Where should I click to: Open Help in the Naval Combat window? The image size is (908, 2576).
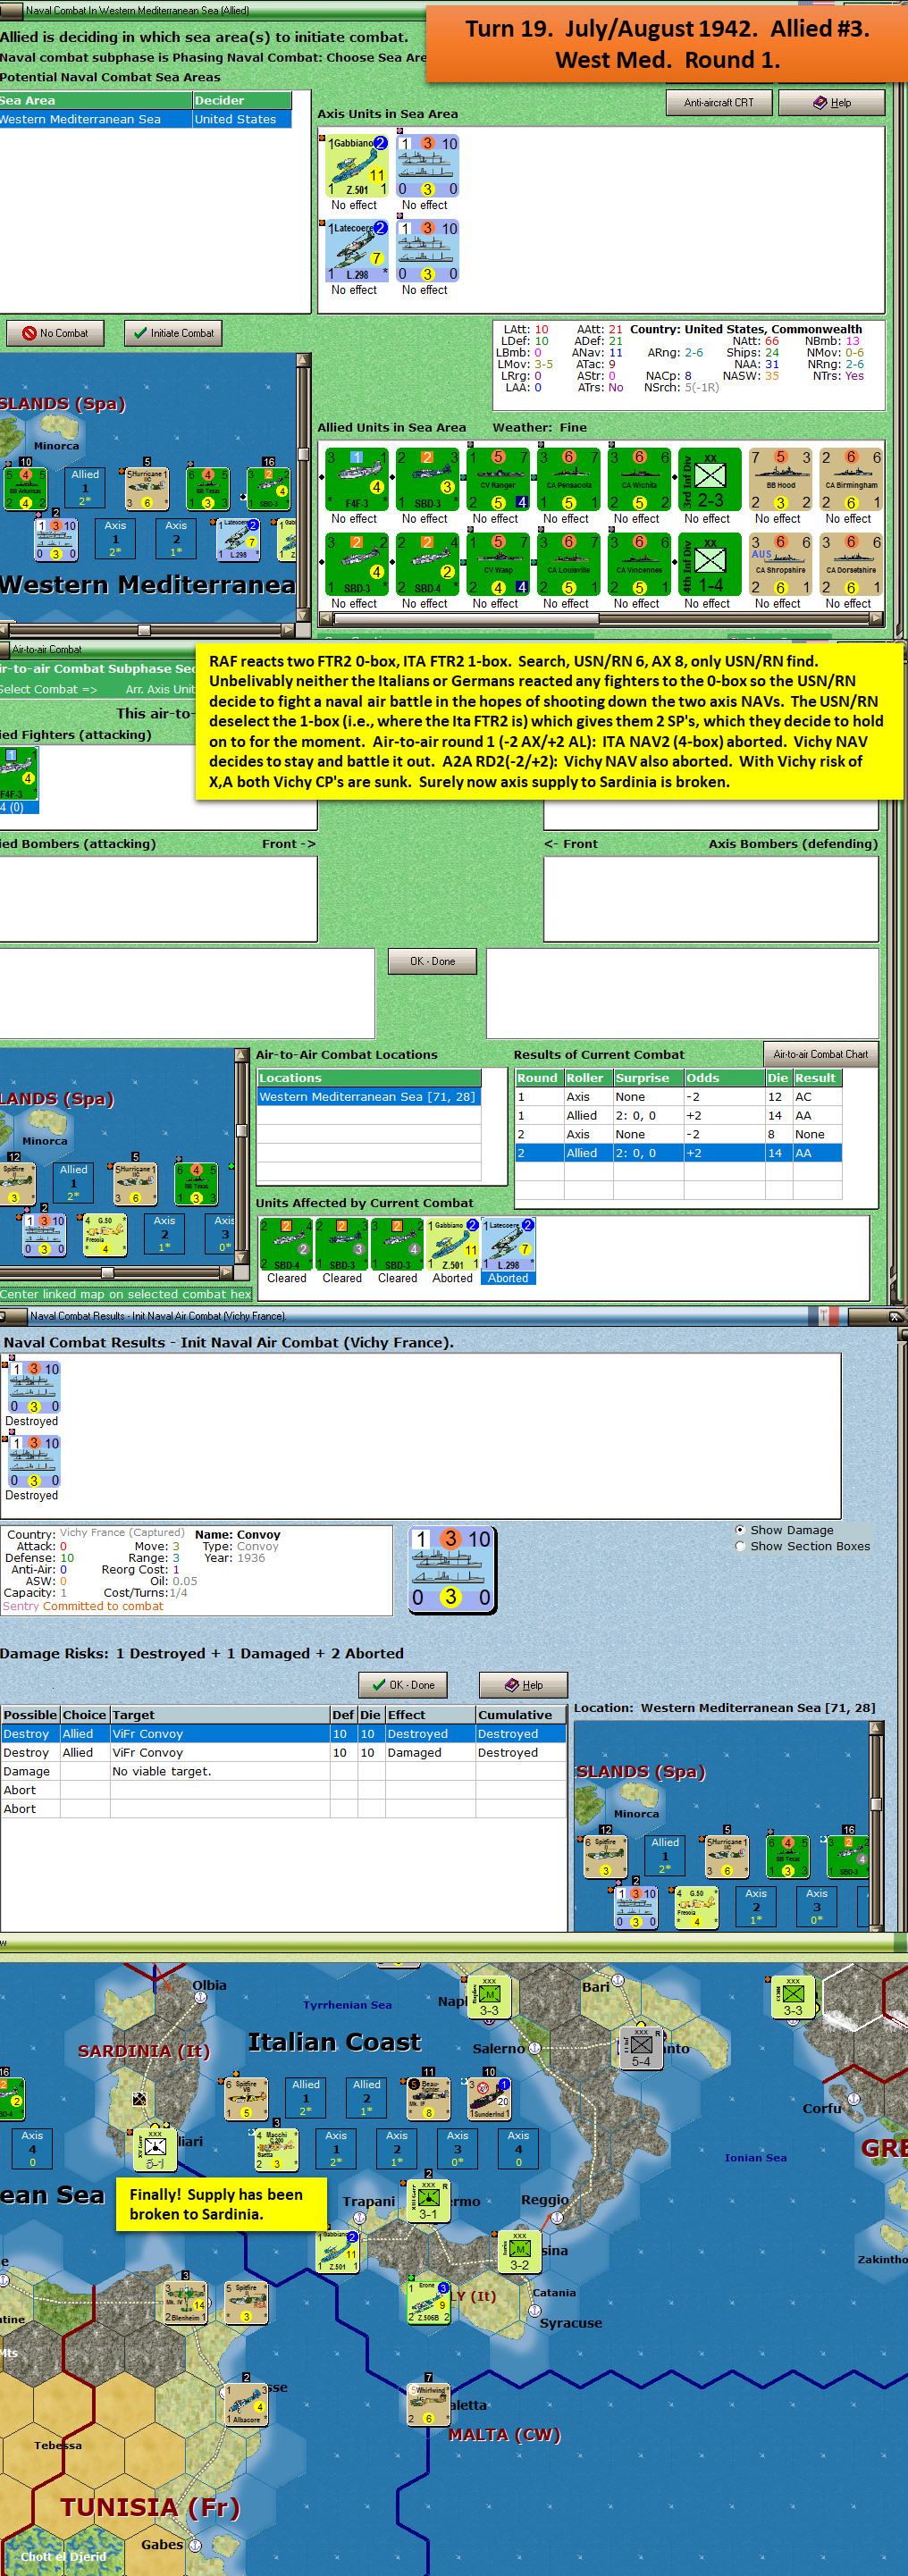click(x=832, y=102)
